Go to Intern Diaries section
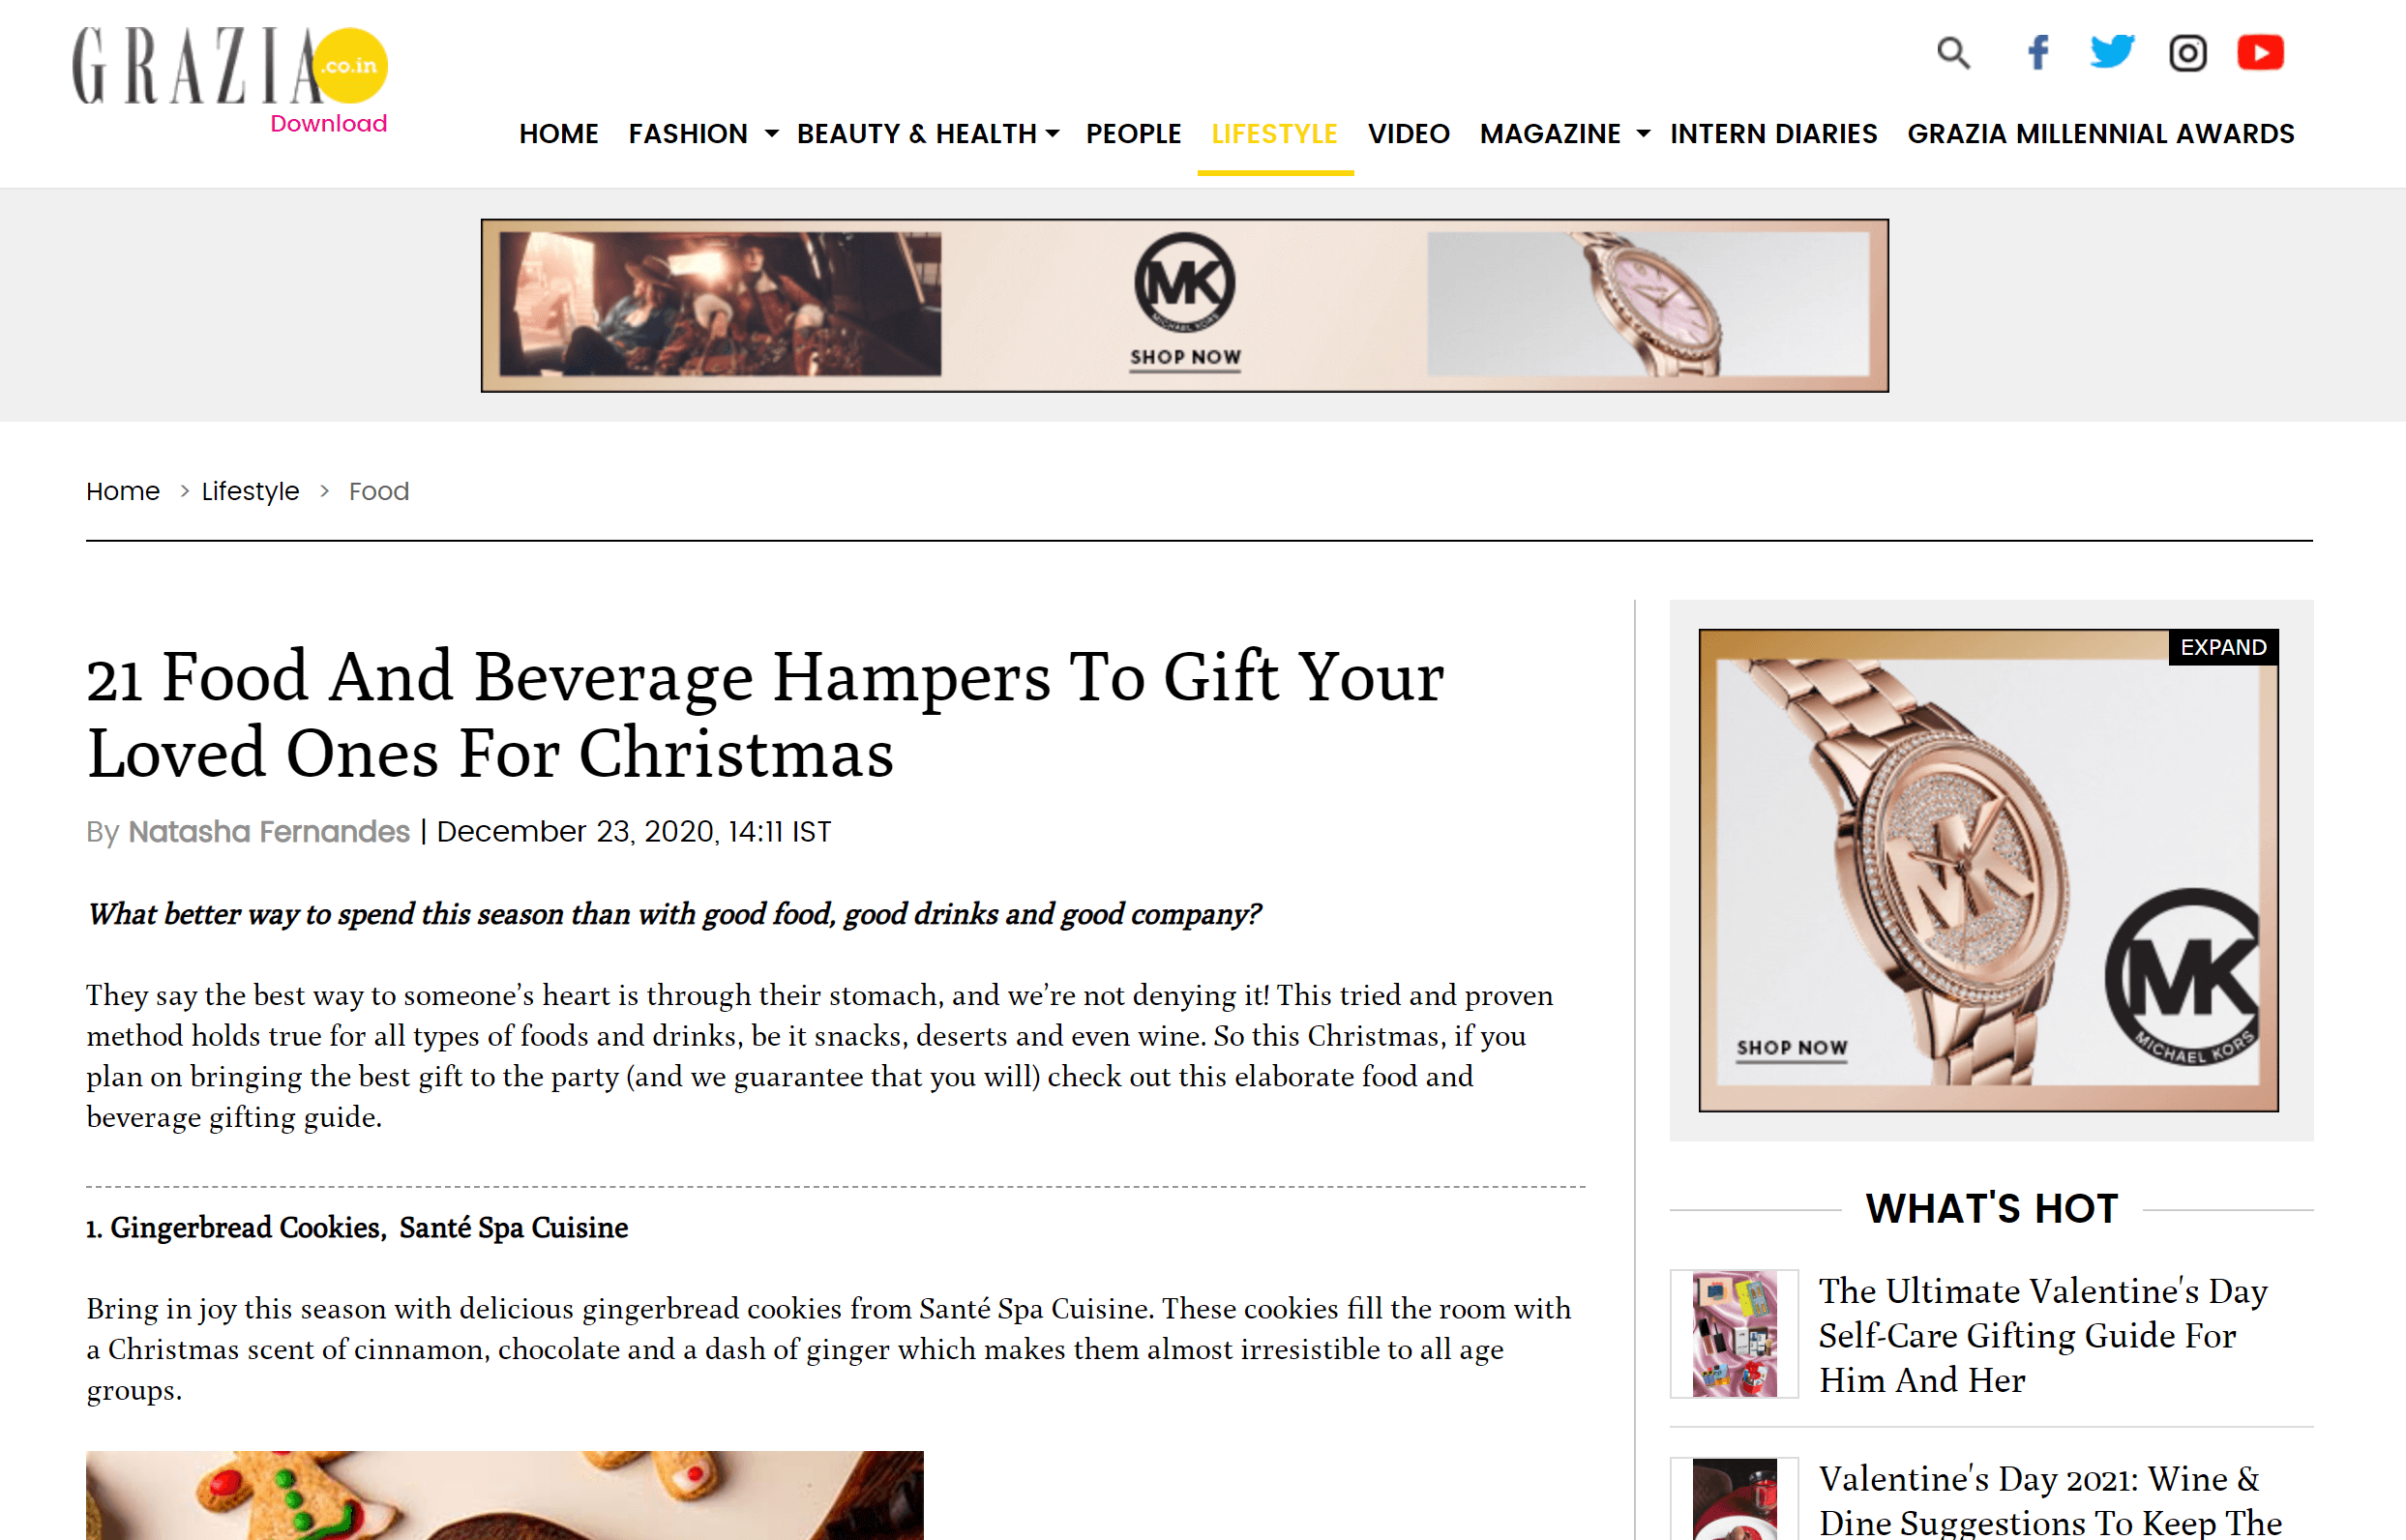2406x1540 pixels. 1773,134
